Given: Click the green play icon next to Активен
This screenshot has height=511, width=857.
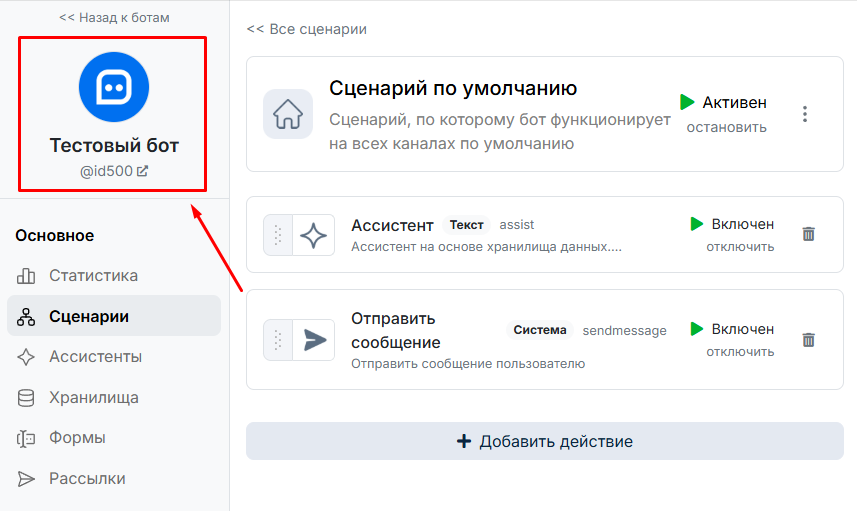Looking at the screenshot, I should pyautogui.click(x=687, y=102).
